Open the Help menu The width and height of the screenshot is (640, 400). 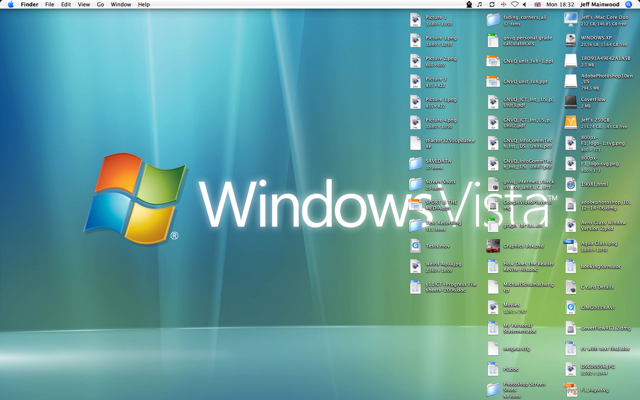144,4
